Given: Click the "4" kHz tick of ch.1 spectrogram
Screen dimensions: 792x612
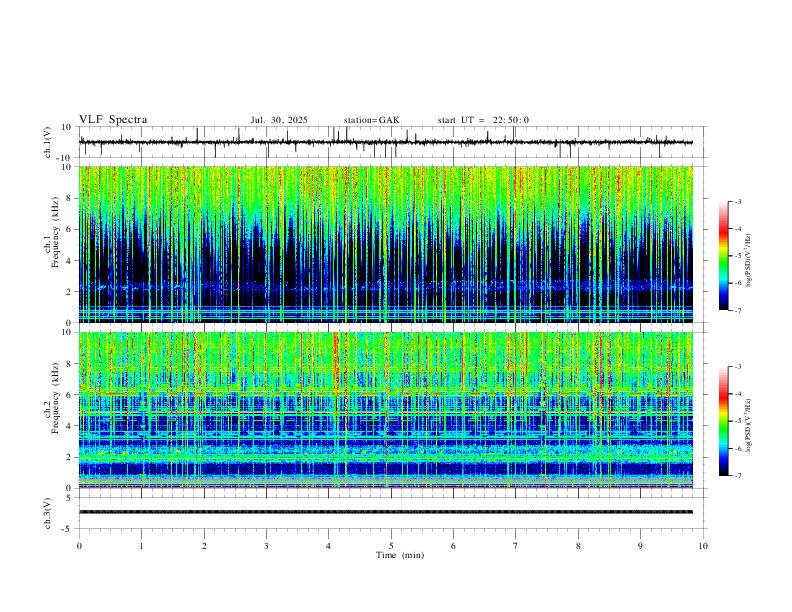Looking at the screenshot, I should 70,261.
